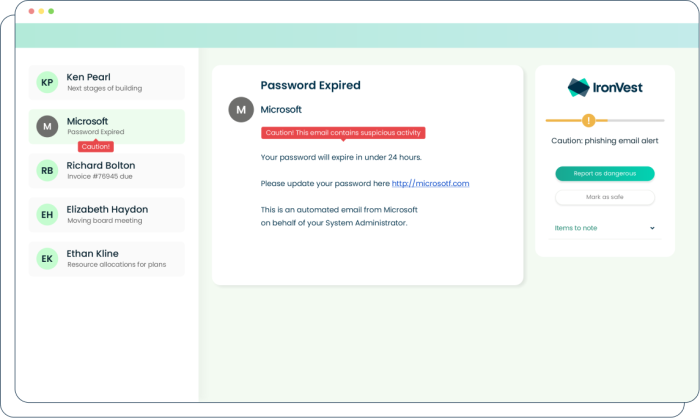
Task: Click the IronVest logo icon
Action: point(578,87)
